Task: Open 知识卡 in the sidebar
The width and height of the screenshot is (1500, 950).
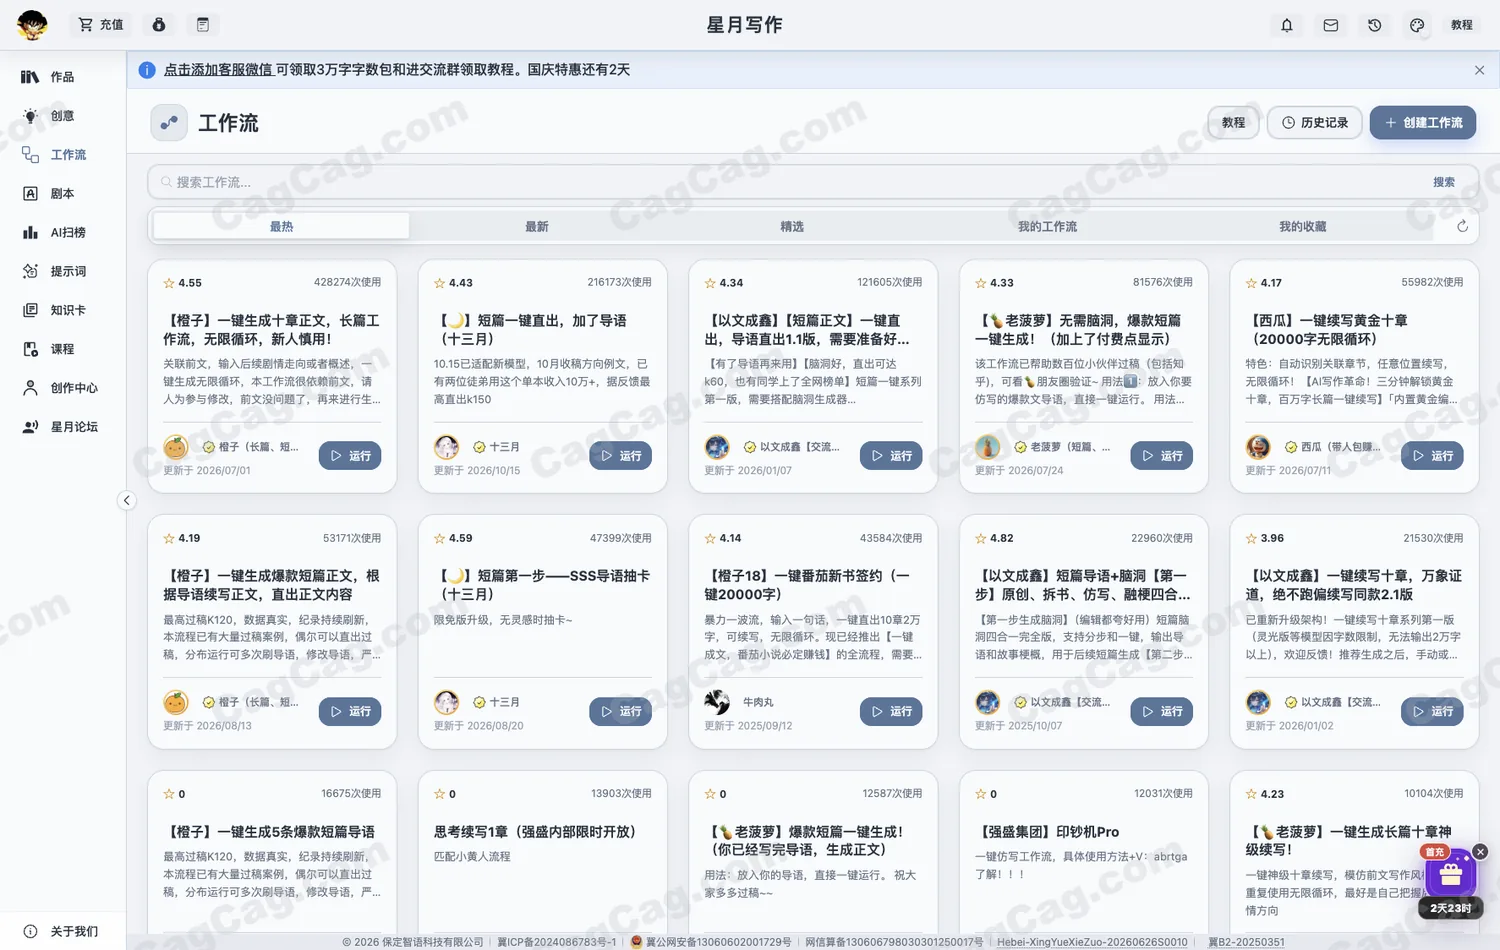Action: (x=62, y=311)
